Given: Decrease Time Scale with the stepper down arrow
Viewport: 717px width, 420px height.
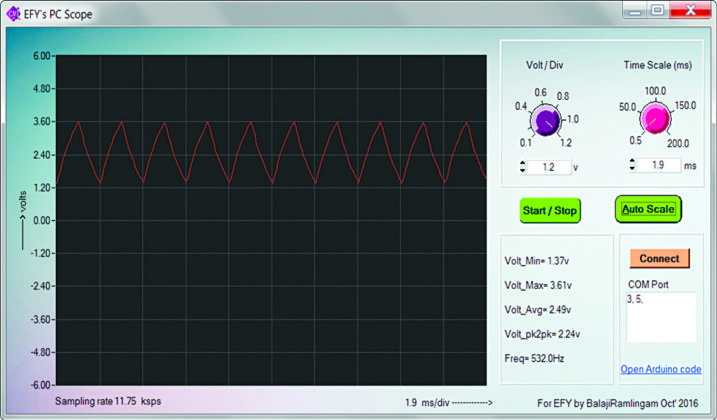Looking at the screenshot, I should tap(630, 168).
